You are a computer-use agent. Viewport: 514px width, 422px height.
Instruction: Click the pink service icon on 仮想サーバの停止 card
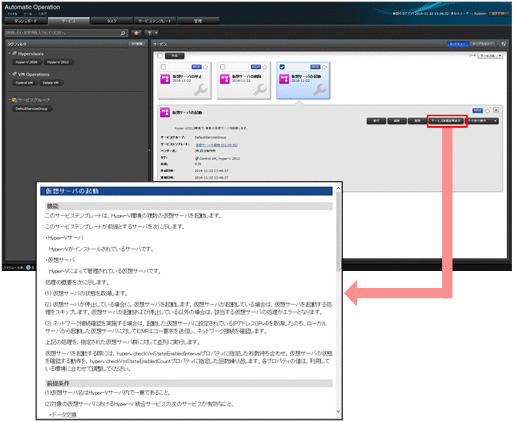(165, 79)
